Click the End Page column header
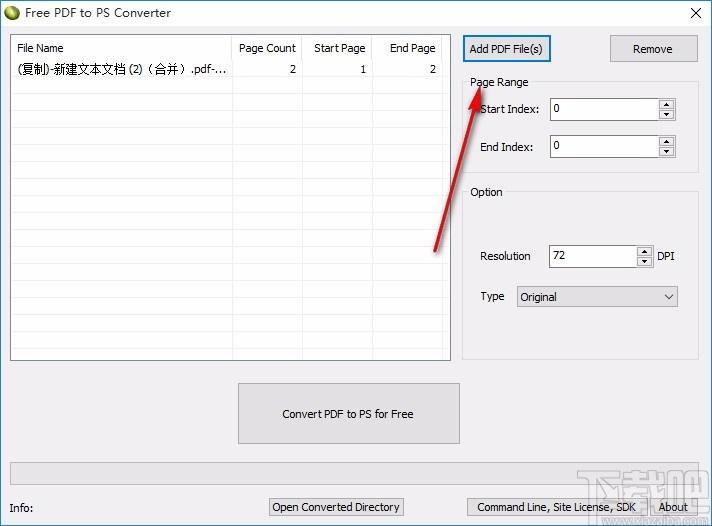712x526 pixels. [x=407, y=48]
